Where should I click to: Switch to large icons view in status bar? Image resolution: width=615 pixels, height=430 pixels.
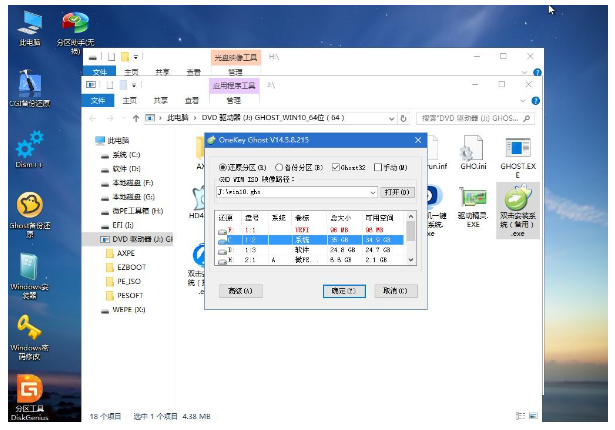[x=533, y=415]
